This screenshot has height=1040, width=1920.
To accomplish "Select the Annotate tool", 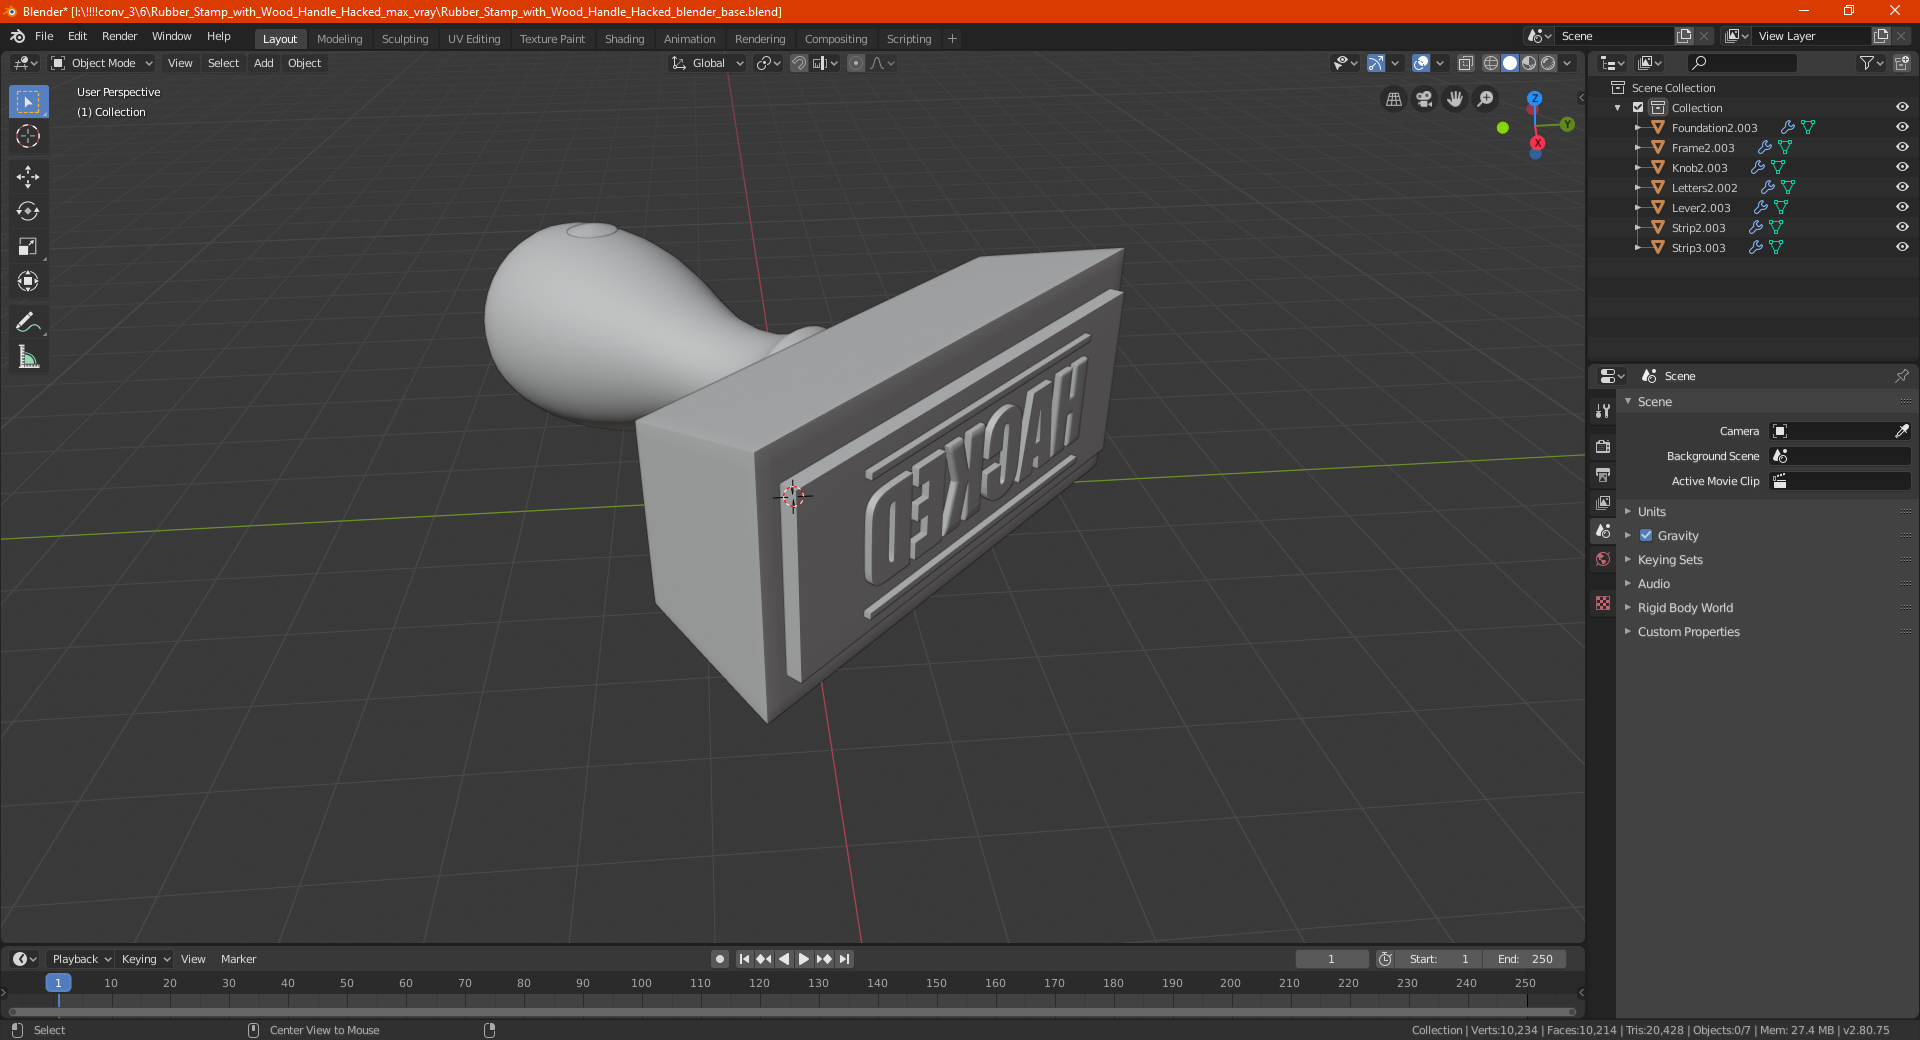I will pyautogui.click(x=28, y=322).
